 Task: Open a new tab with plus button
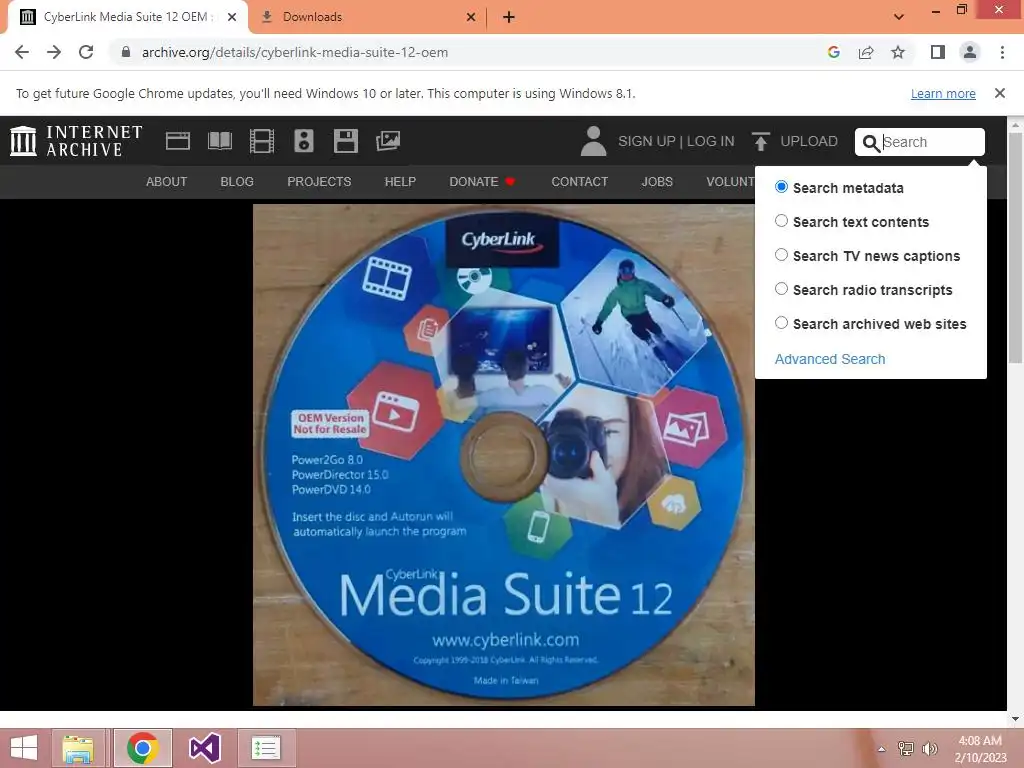(509, 17)
